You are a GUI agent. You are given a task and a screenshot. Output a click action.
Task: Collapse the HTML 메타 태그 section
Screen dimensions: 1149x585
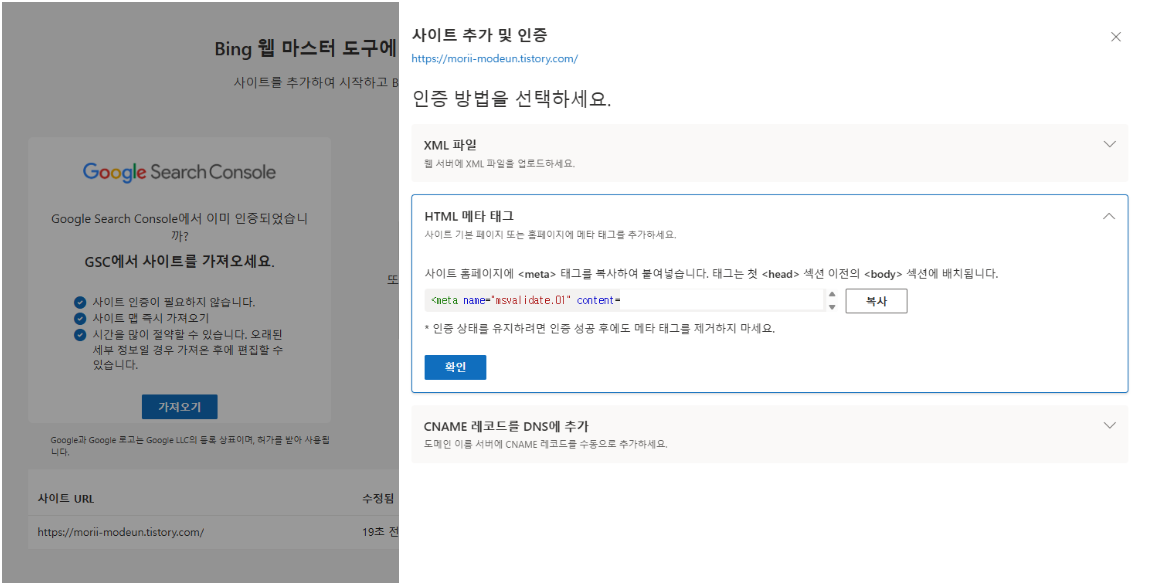1109,216
